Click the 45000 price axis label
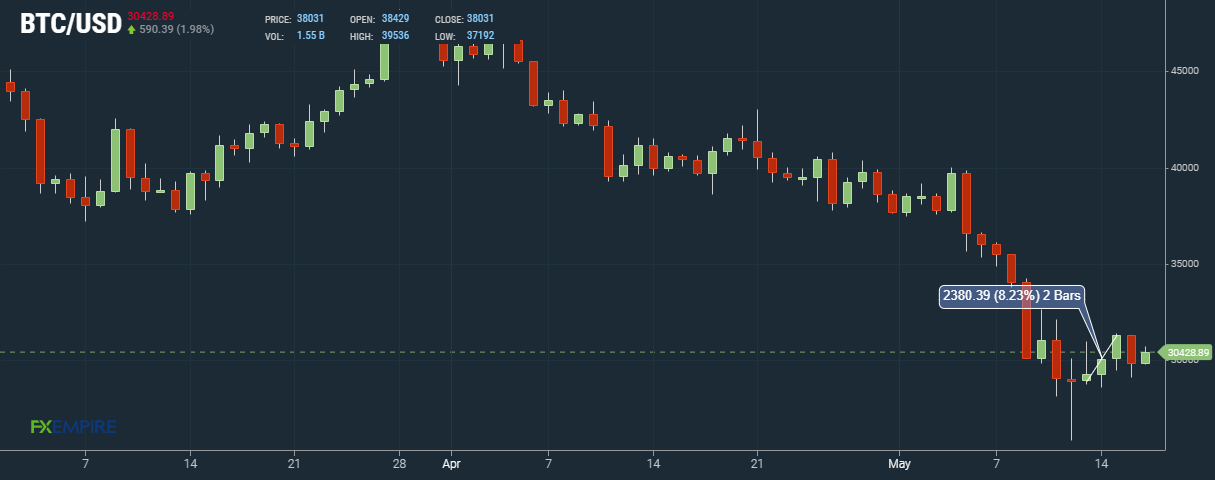 click(x=1185, y=71)
